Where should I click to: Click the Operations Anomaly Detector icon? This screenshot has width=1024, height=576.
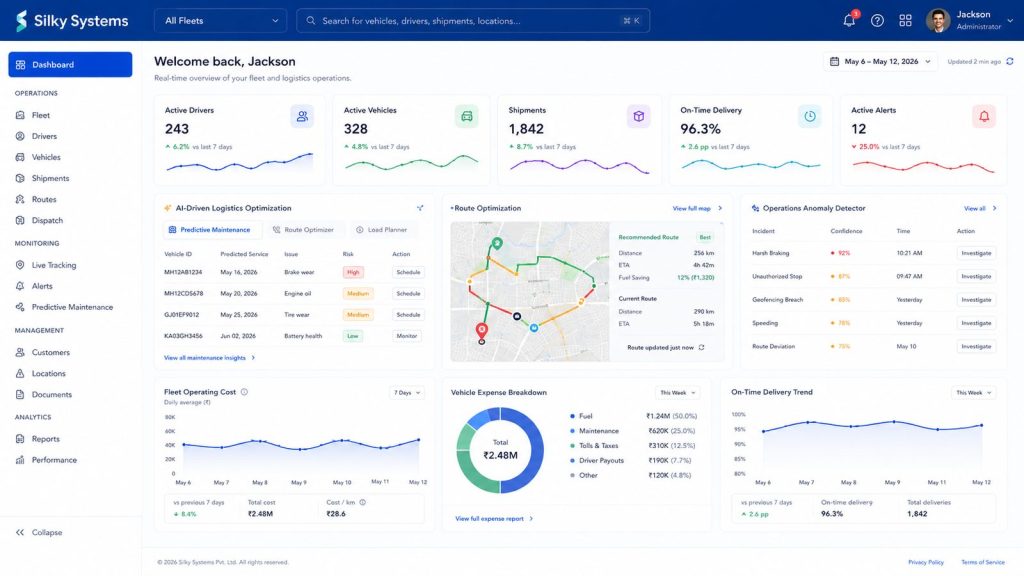pyautogui.click(x=756, y=208)
